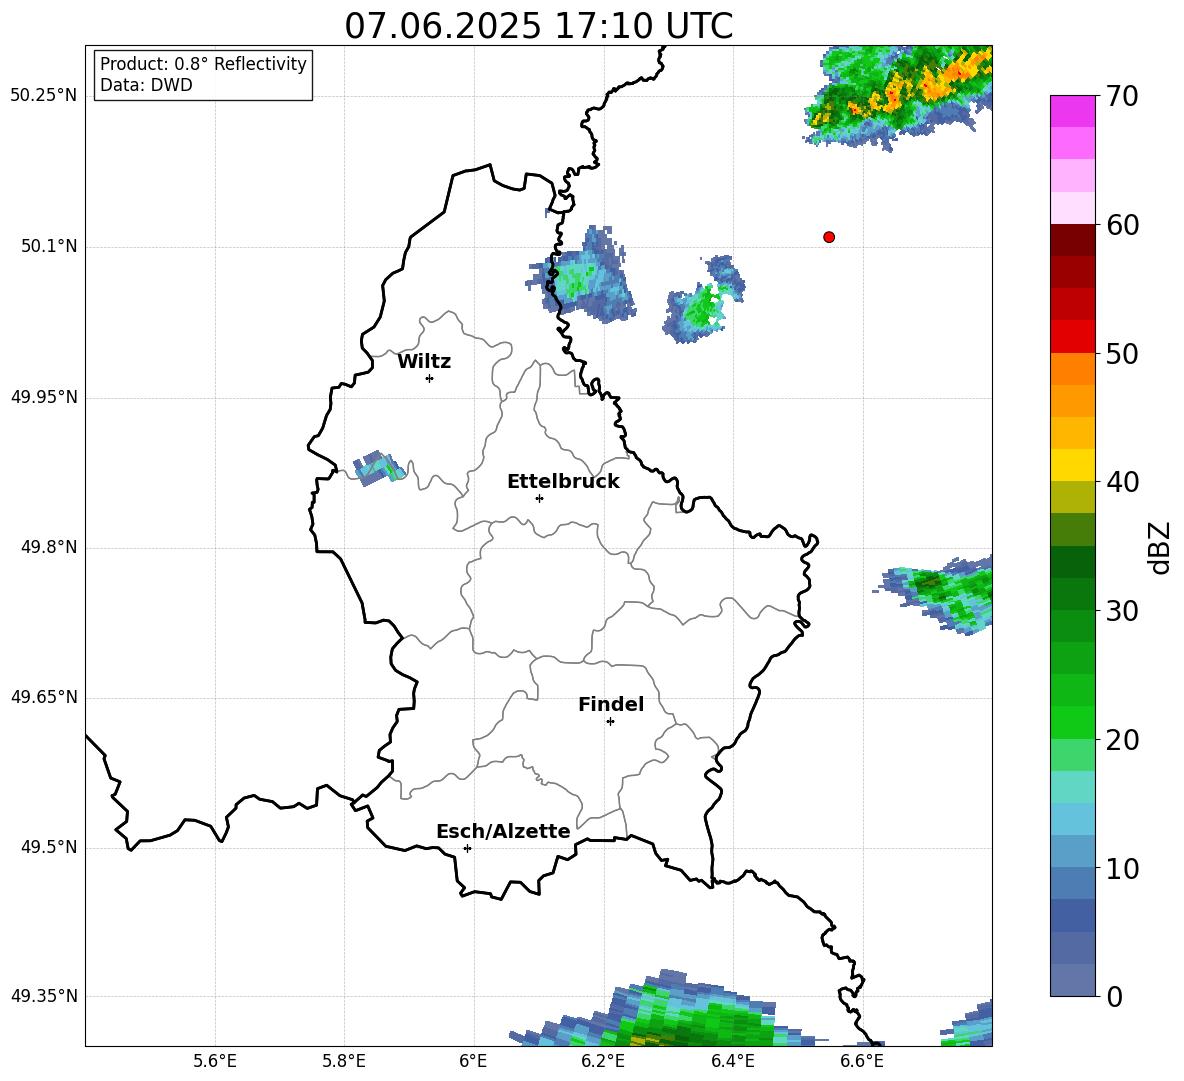Click the 49.65°N latitude label
This screenshot has width=1184, height=1081.
44,697
